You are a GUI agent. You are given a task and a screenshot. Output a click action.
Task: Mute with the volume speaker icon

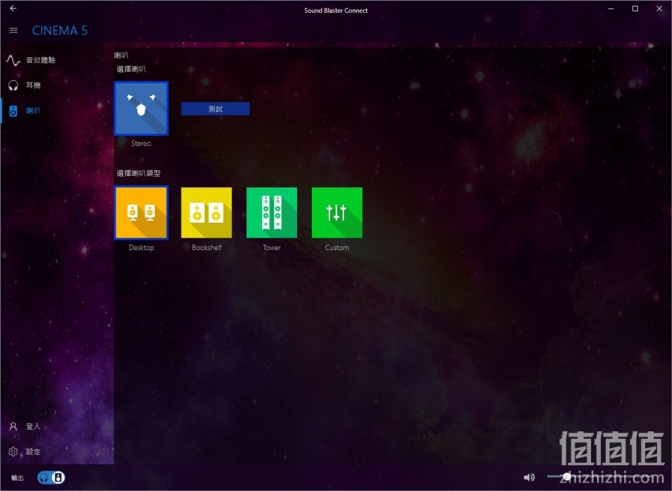(x=529, y=477)
